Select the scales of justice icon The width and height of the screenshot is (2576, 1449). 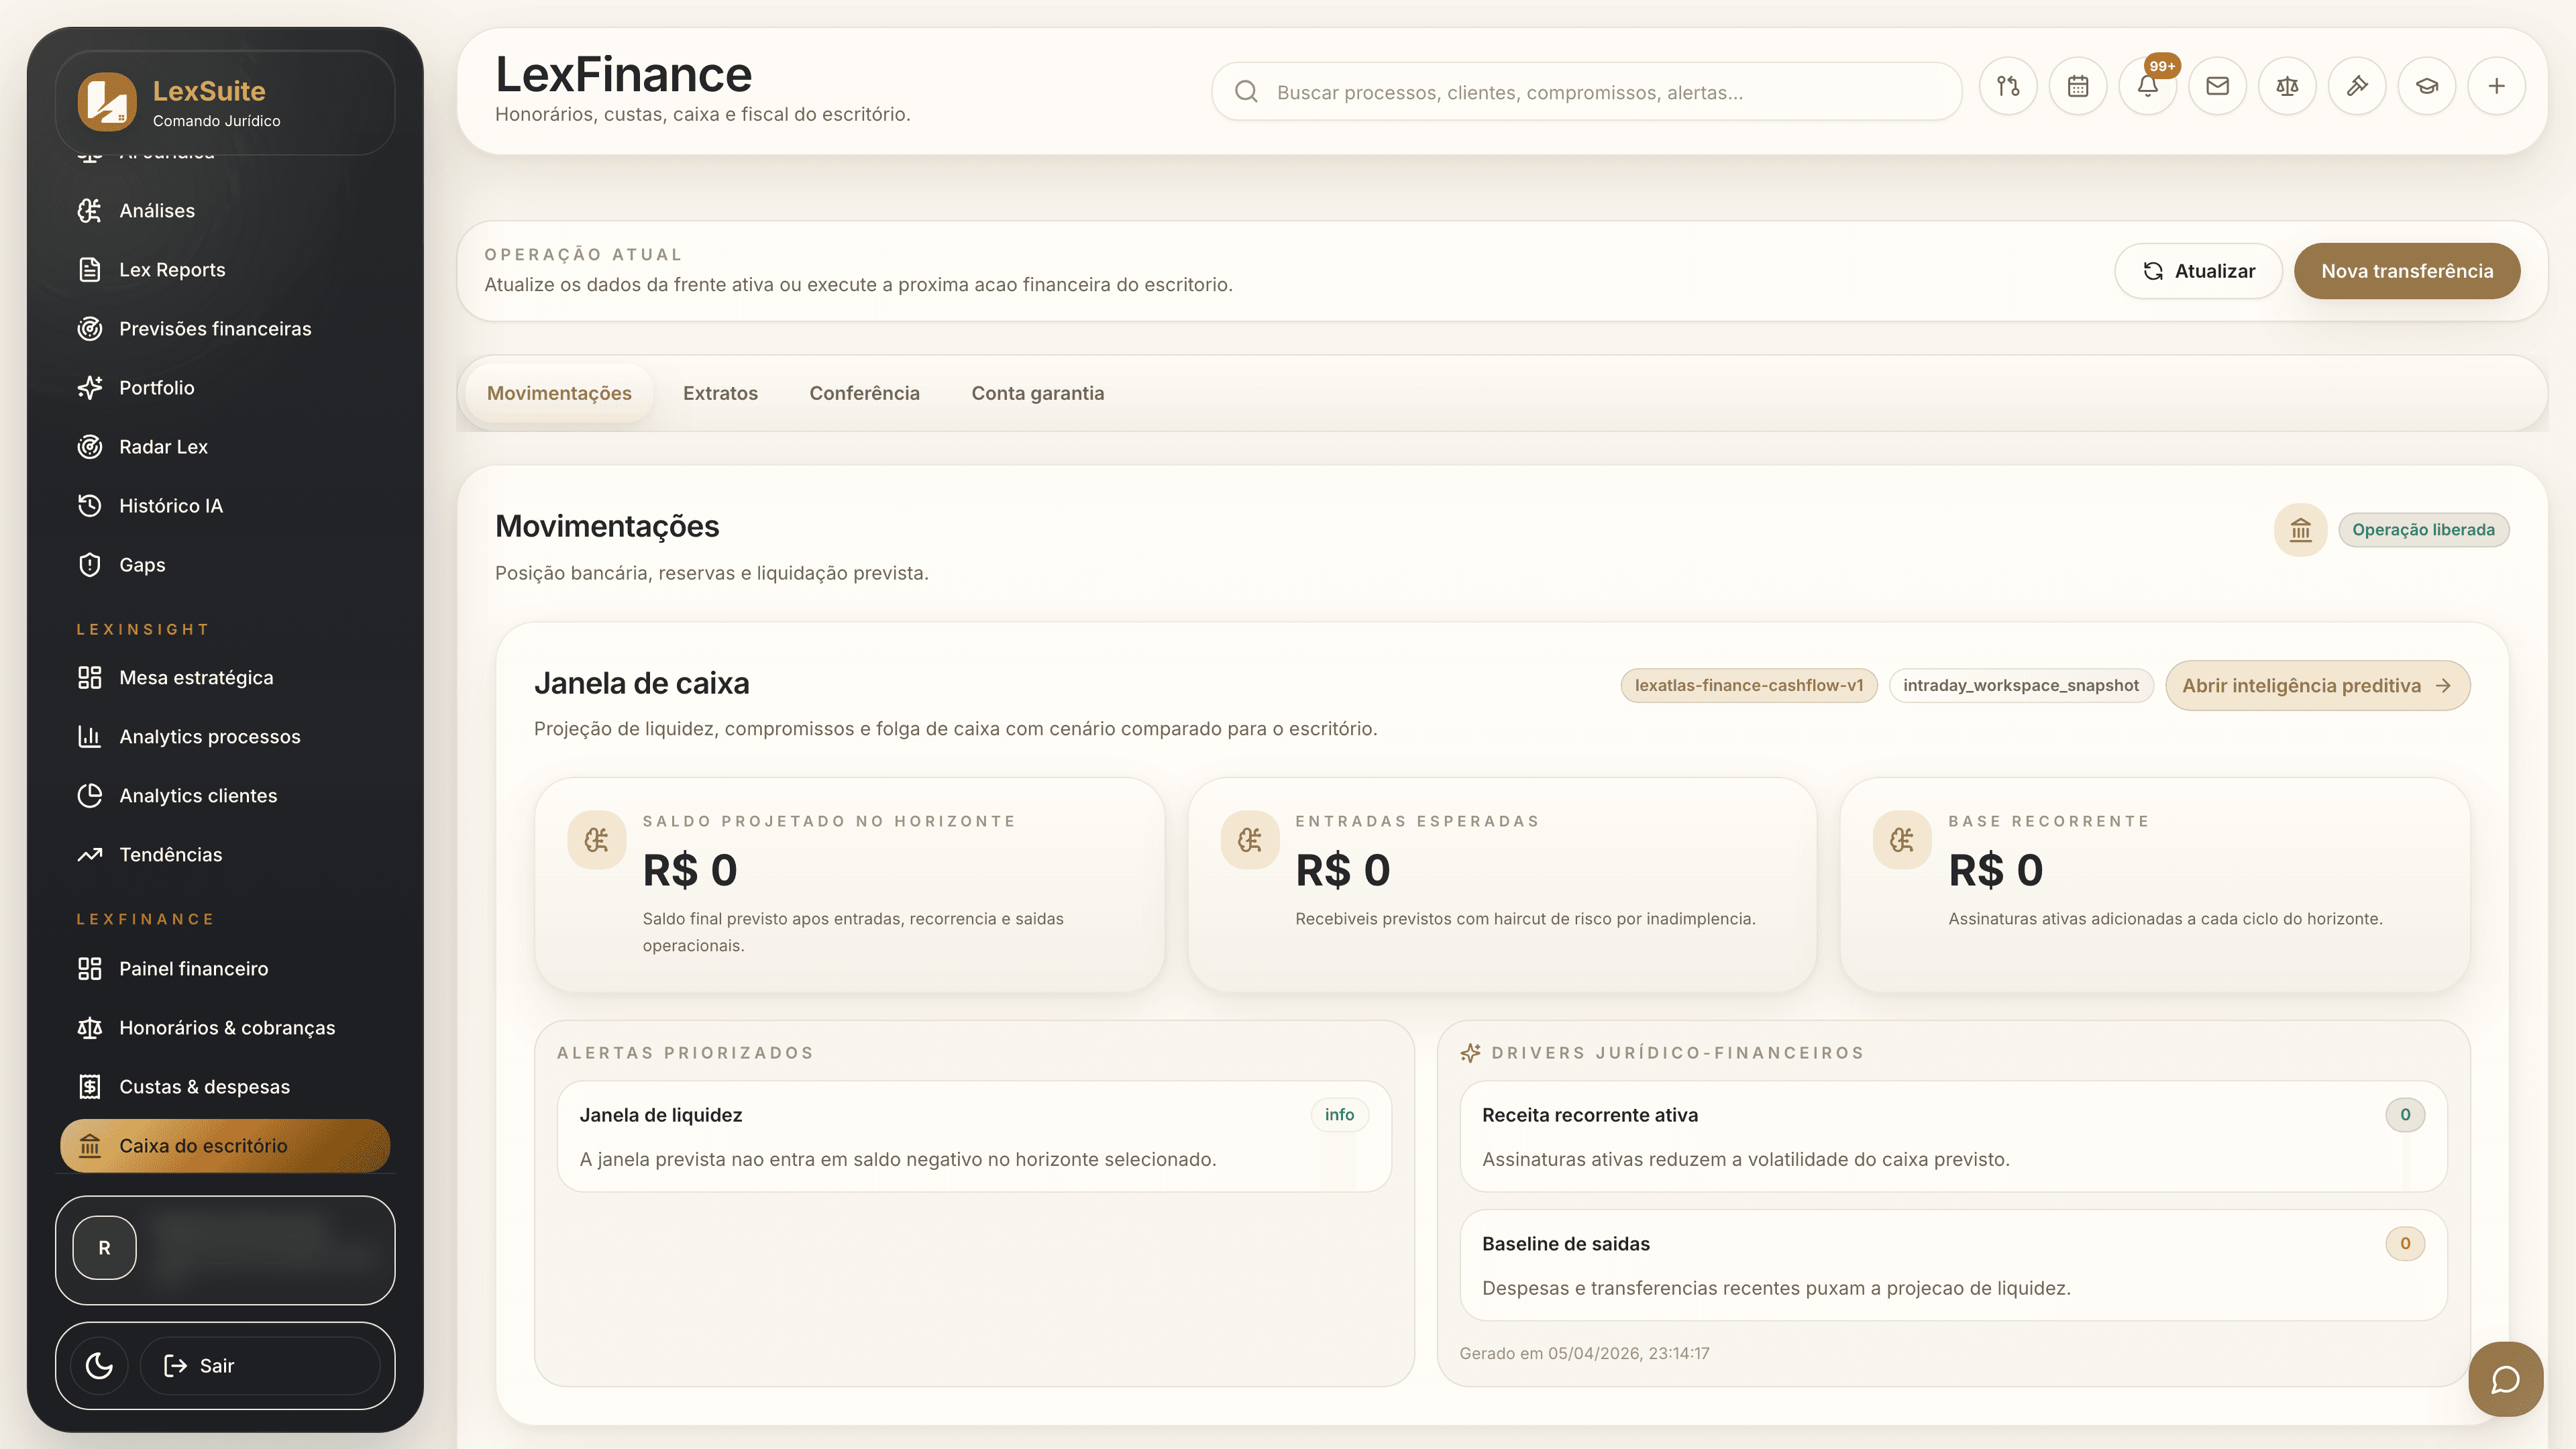(x=2287, y=86)
